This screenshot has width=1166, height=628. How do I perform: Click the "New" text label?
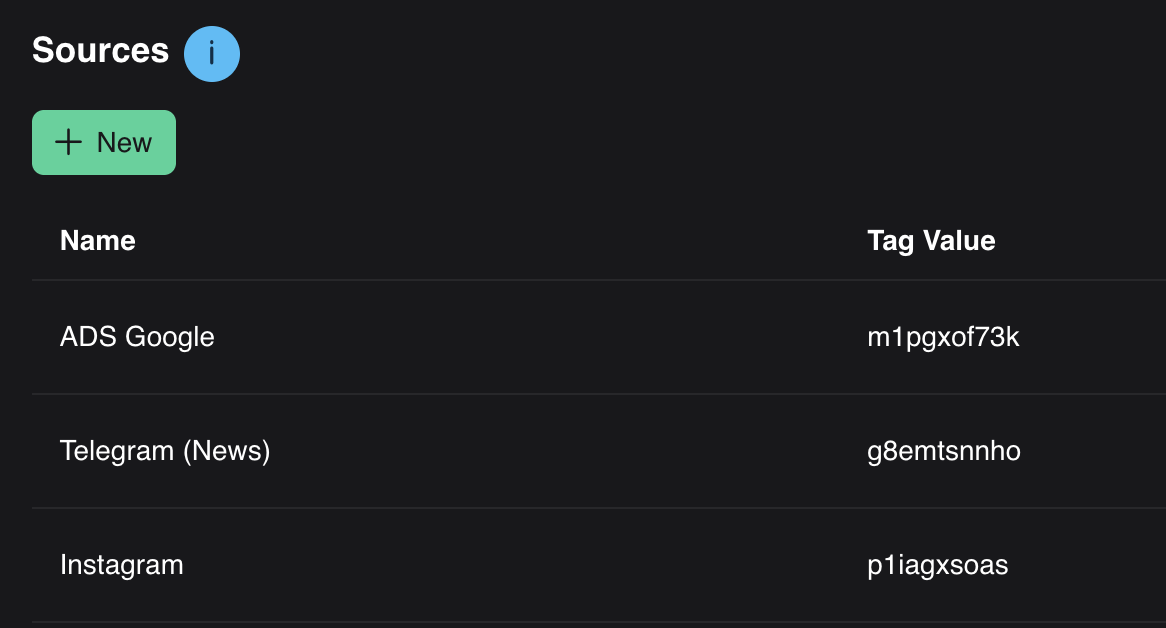124,142
